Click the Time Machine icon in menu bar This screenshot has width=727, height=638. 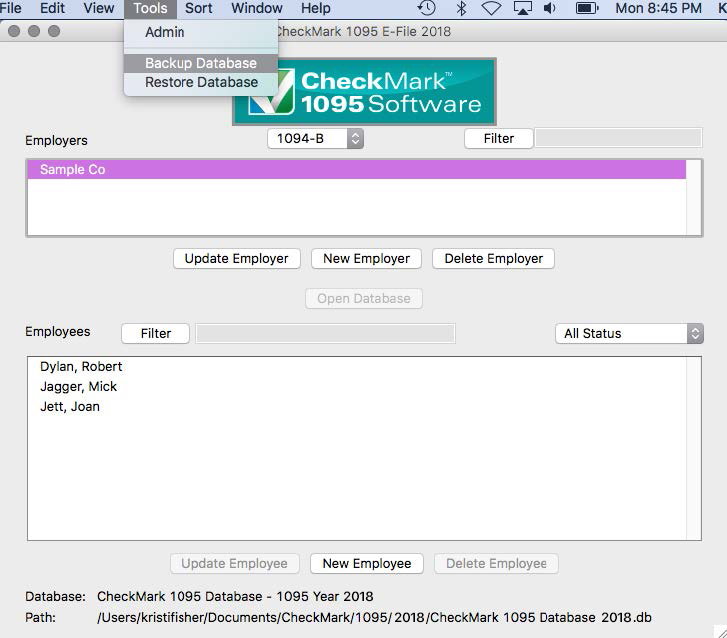coord(427,9)
